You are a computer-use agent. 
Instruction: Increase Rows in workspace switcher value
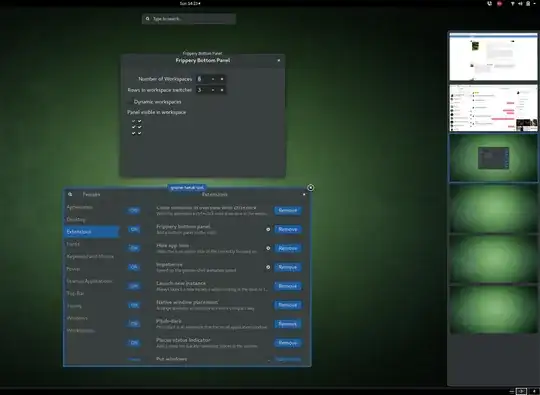coord(222,90)
